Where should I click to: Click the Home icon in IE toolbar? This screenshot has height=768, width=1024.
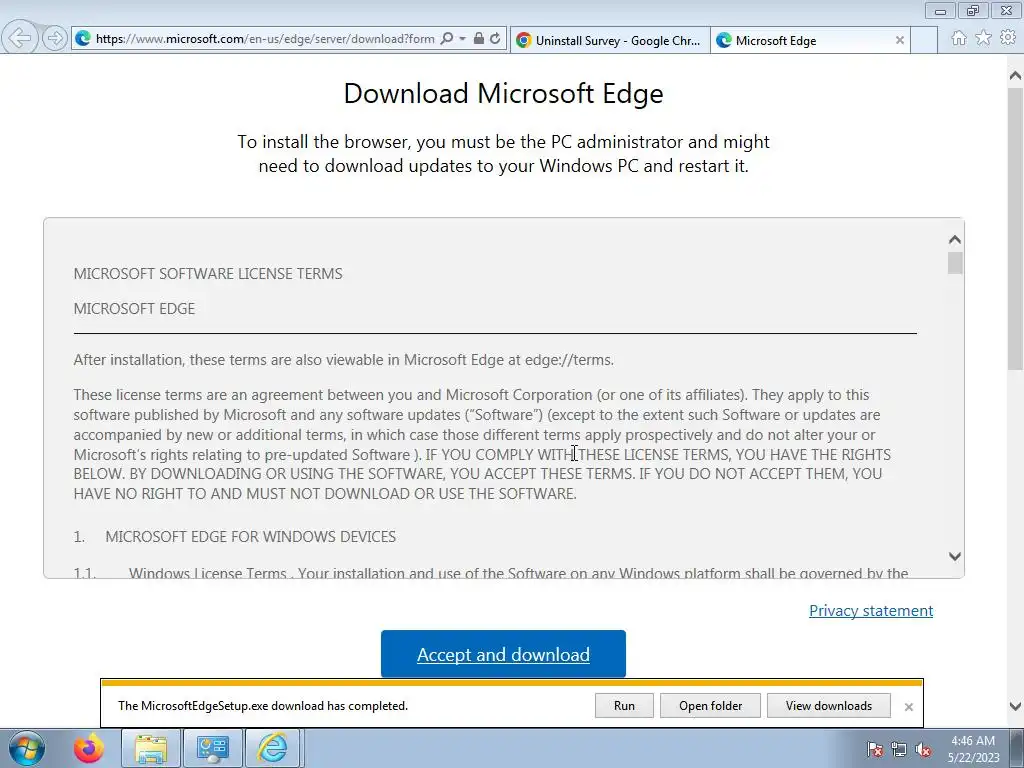click(x=959, y=38)
